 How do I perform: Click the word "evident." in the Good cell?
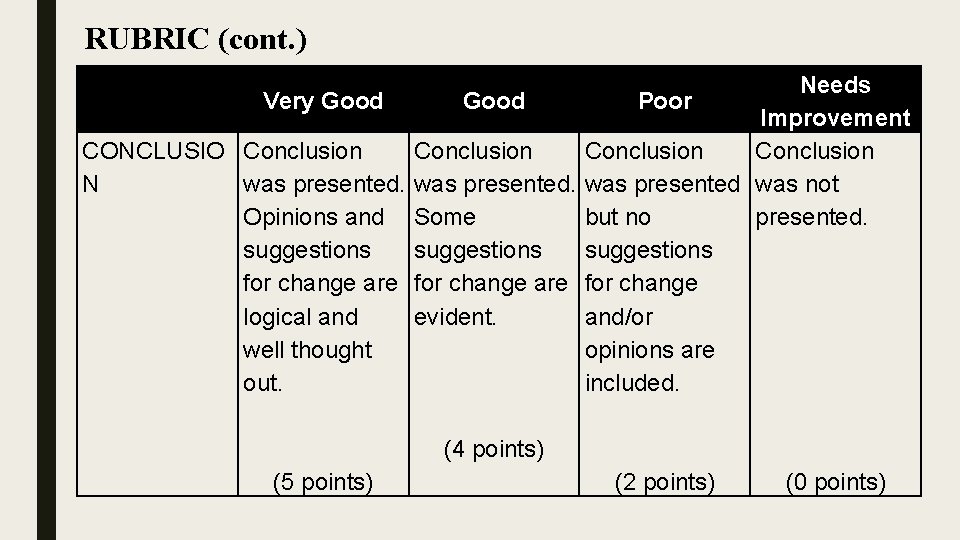pyautogui.click(x=457, y=317)
